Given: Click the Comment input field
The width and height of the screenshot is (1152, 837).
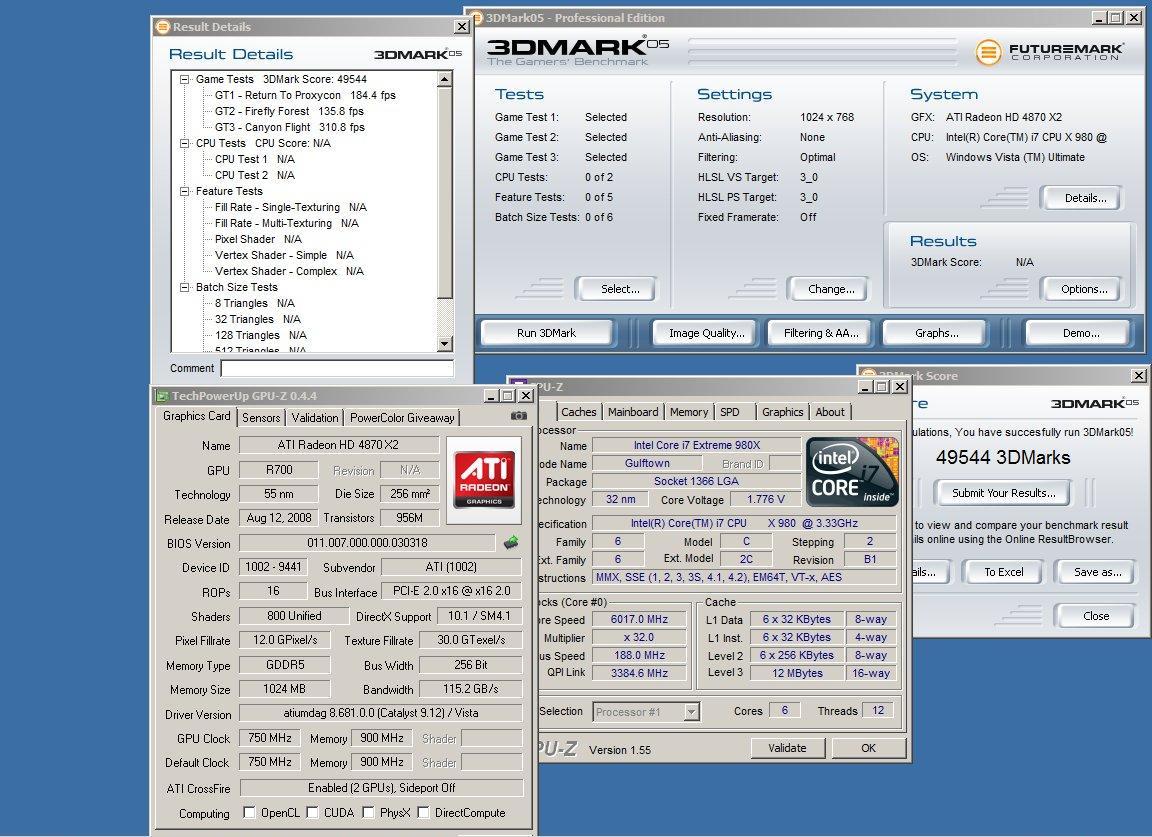Looking at the screenshot, I should click(337, 368).
